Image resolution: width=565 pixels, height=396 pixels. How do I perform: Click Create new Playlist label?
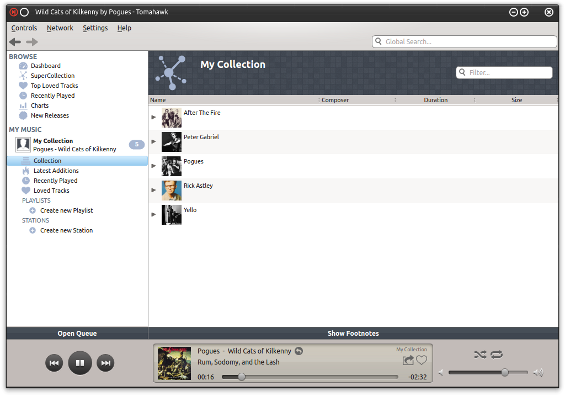pos(66,210)
